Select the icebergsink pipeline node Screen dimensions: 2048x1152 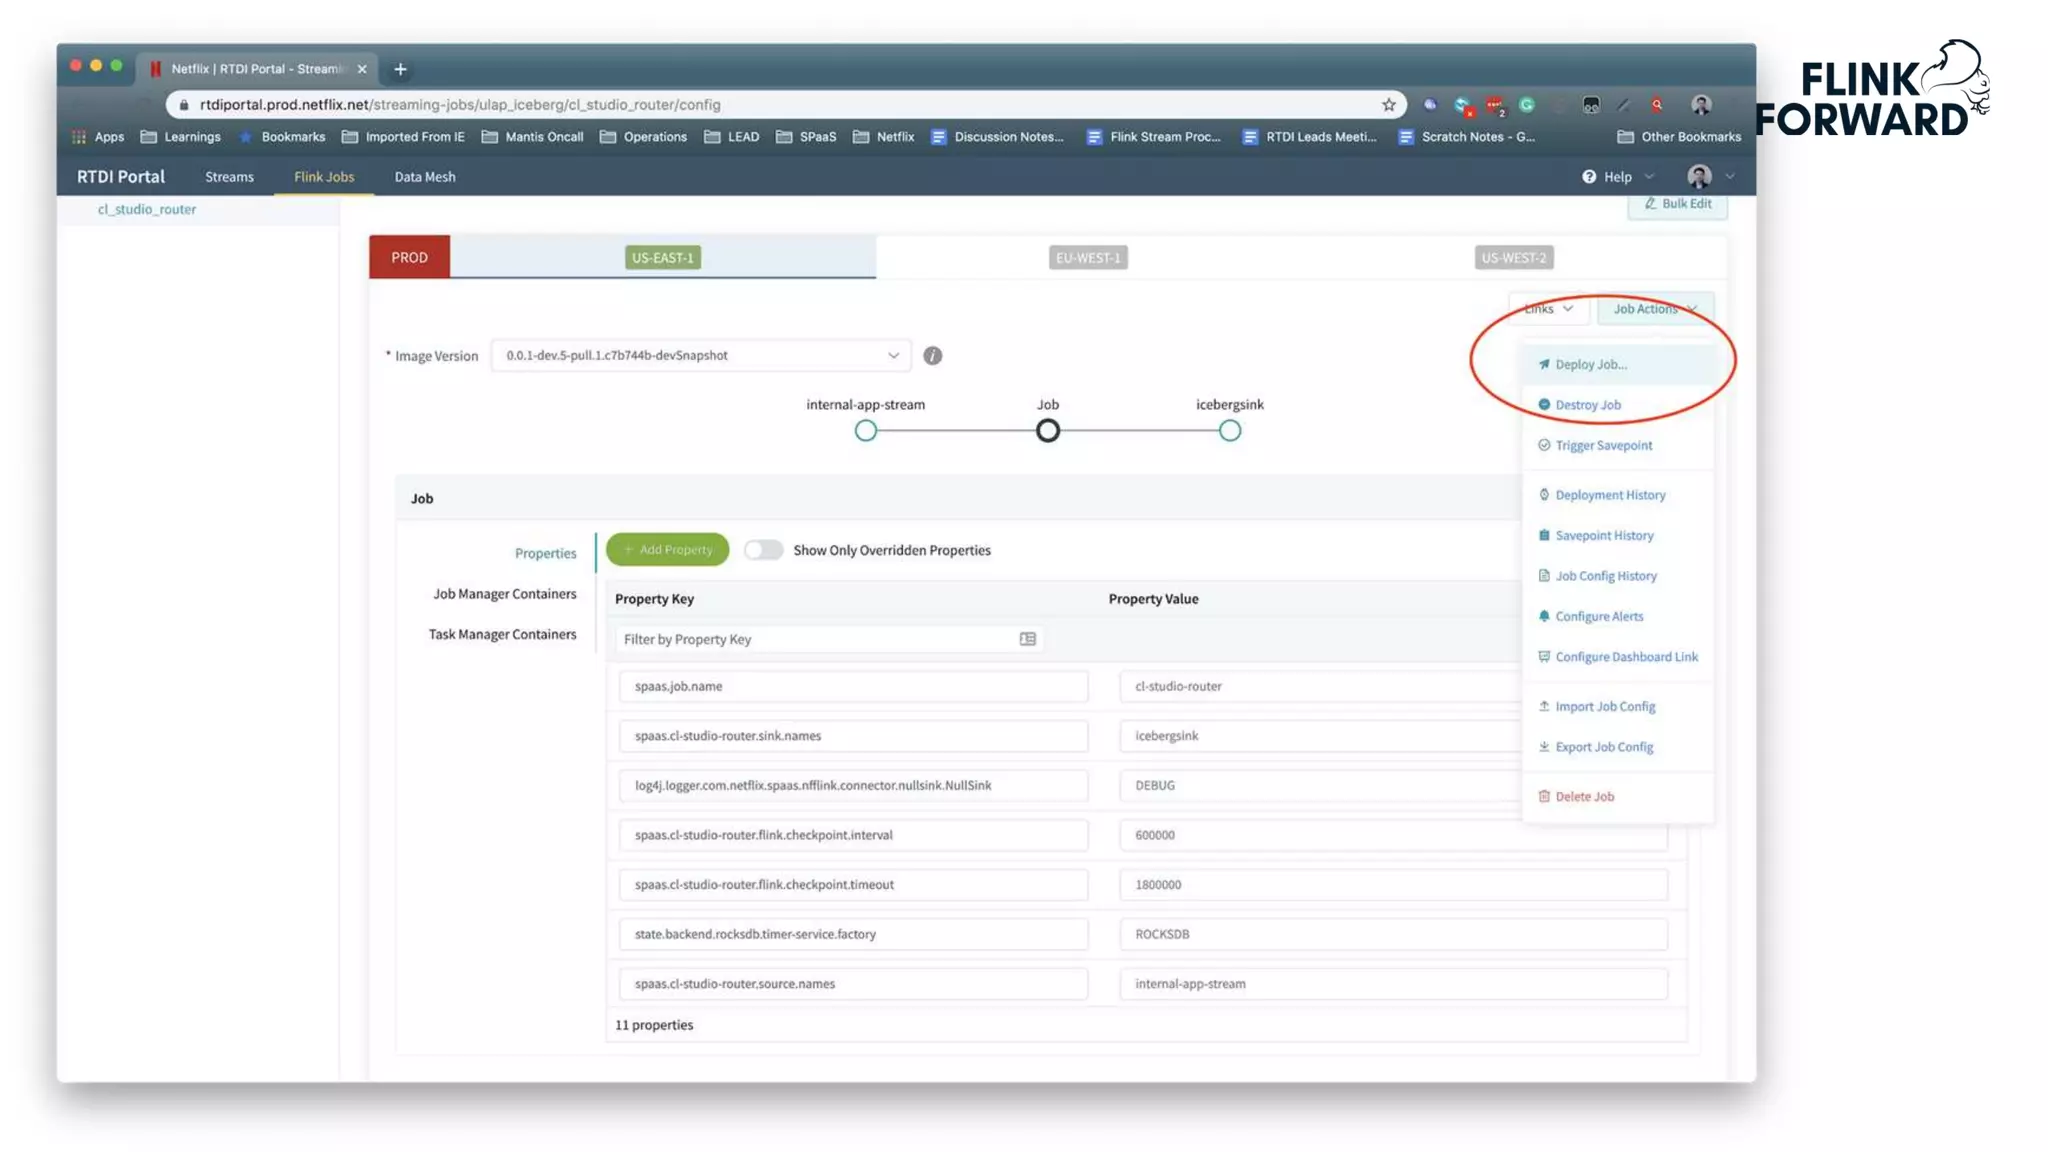click(x=1230, y=431)
